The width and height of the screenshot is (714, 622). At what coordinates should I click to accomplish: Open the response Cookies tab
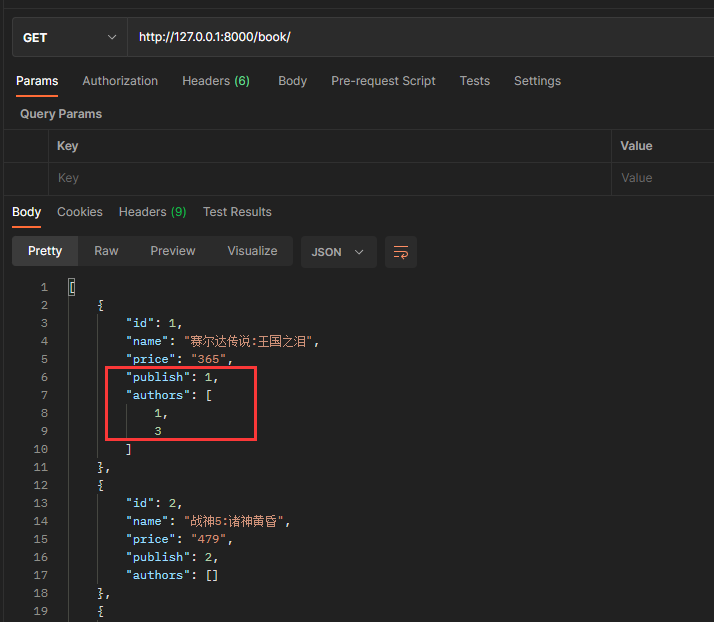(x=80, y=212)
